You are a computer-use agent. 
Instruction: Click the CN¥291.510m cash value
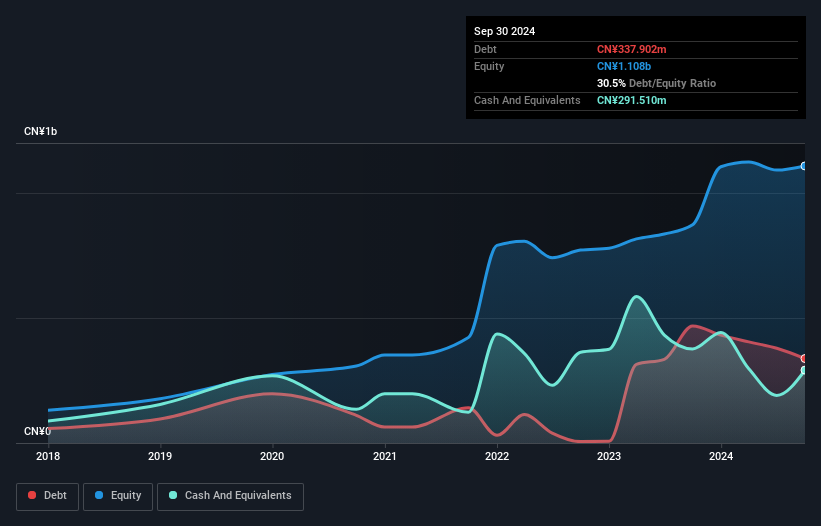tap(631, 100)
